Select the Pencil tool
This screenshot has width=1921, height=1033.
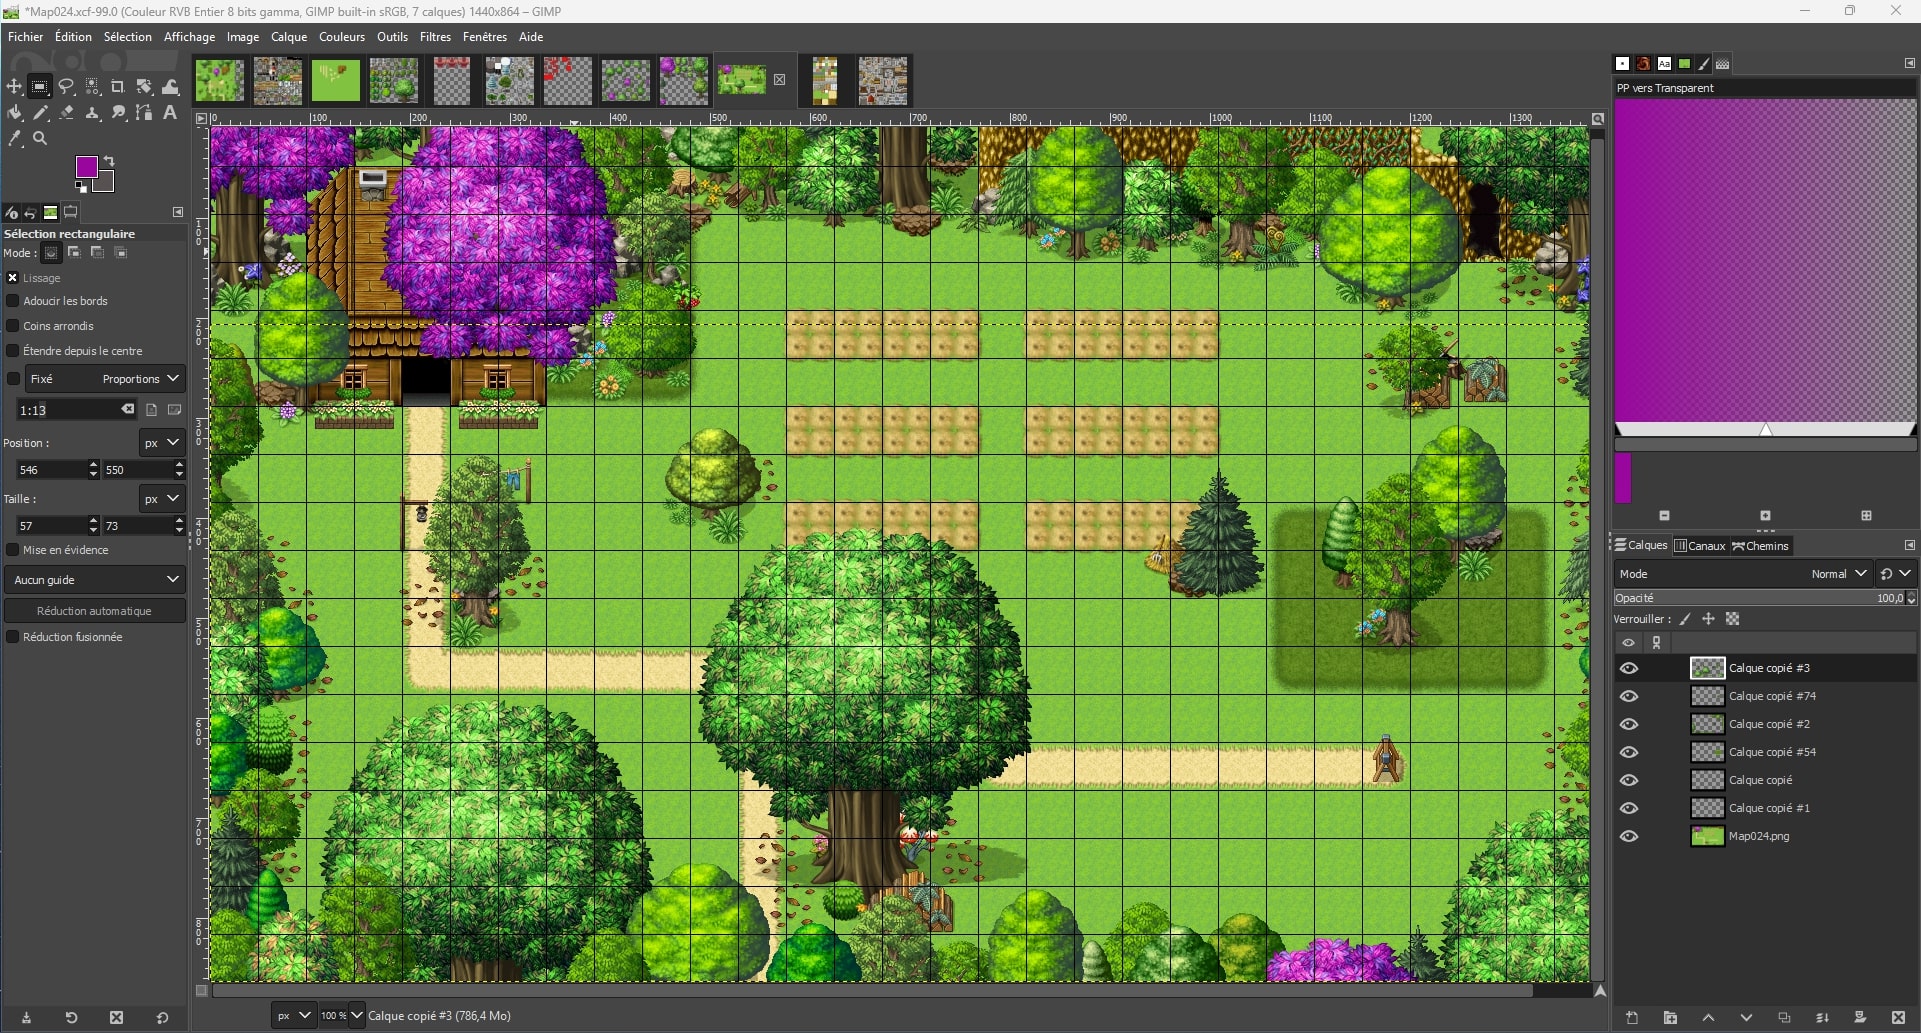(x=40, y=113)
